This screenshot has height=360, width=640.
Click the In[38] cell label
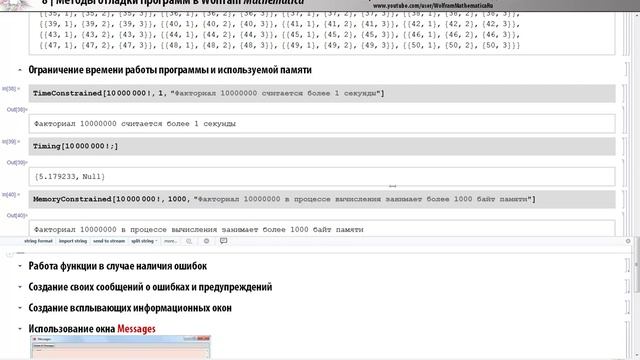[11, 89]
